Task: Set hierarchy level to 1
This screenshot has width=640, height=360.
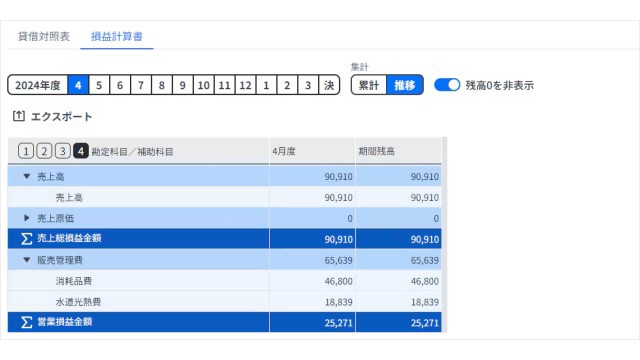Action: click(x=26, y=151)
